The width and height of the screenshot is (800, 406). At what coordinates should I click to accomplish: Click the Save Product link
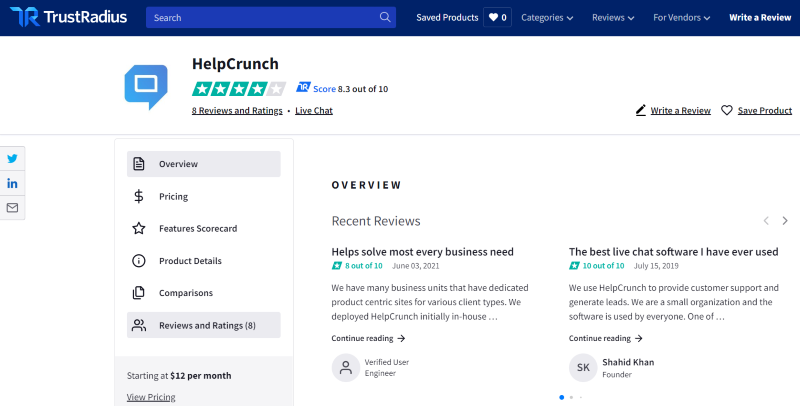click(765, 111)
